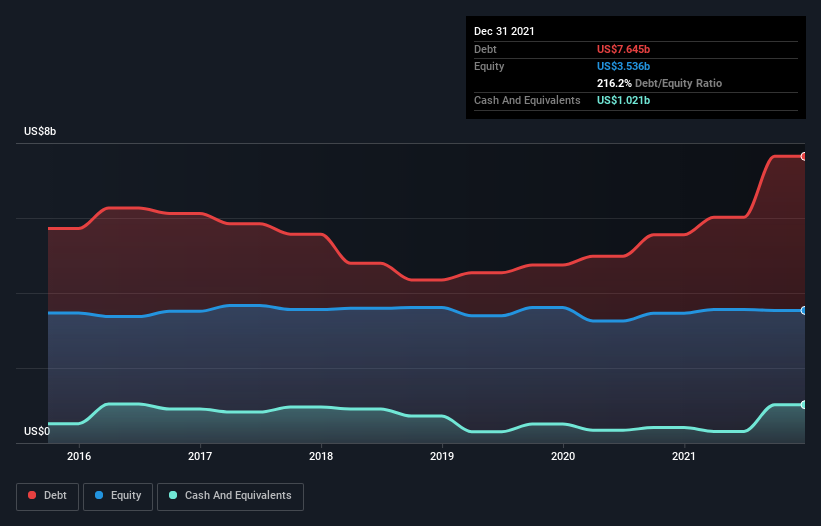821x526 pixels.
Task: Click the Debt label in tooltip
Action: click(485, 49)
